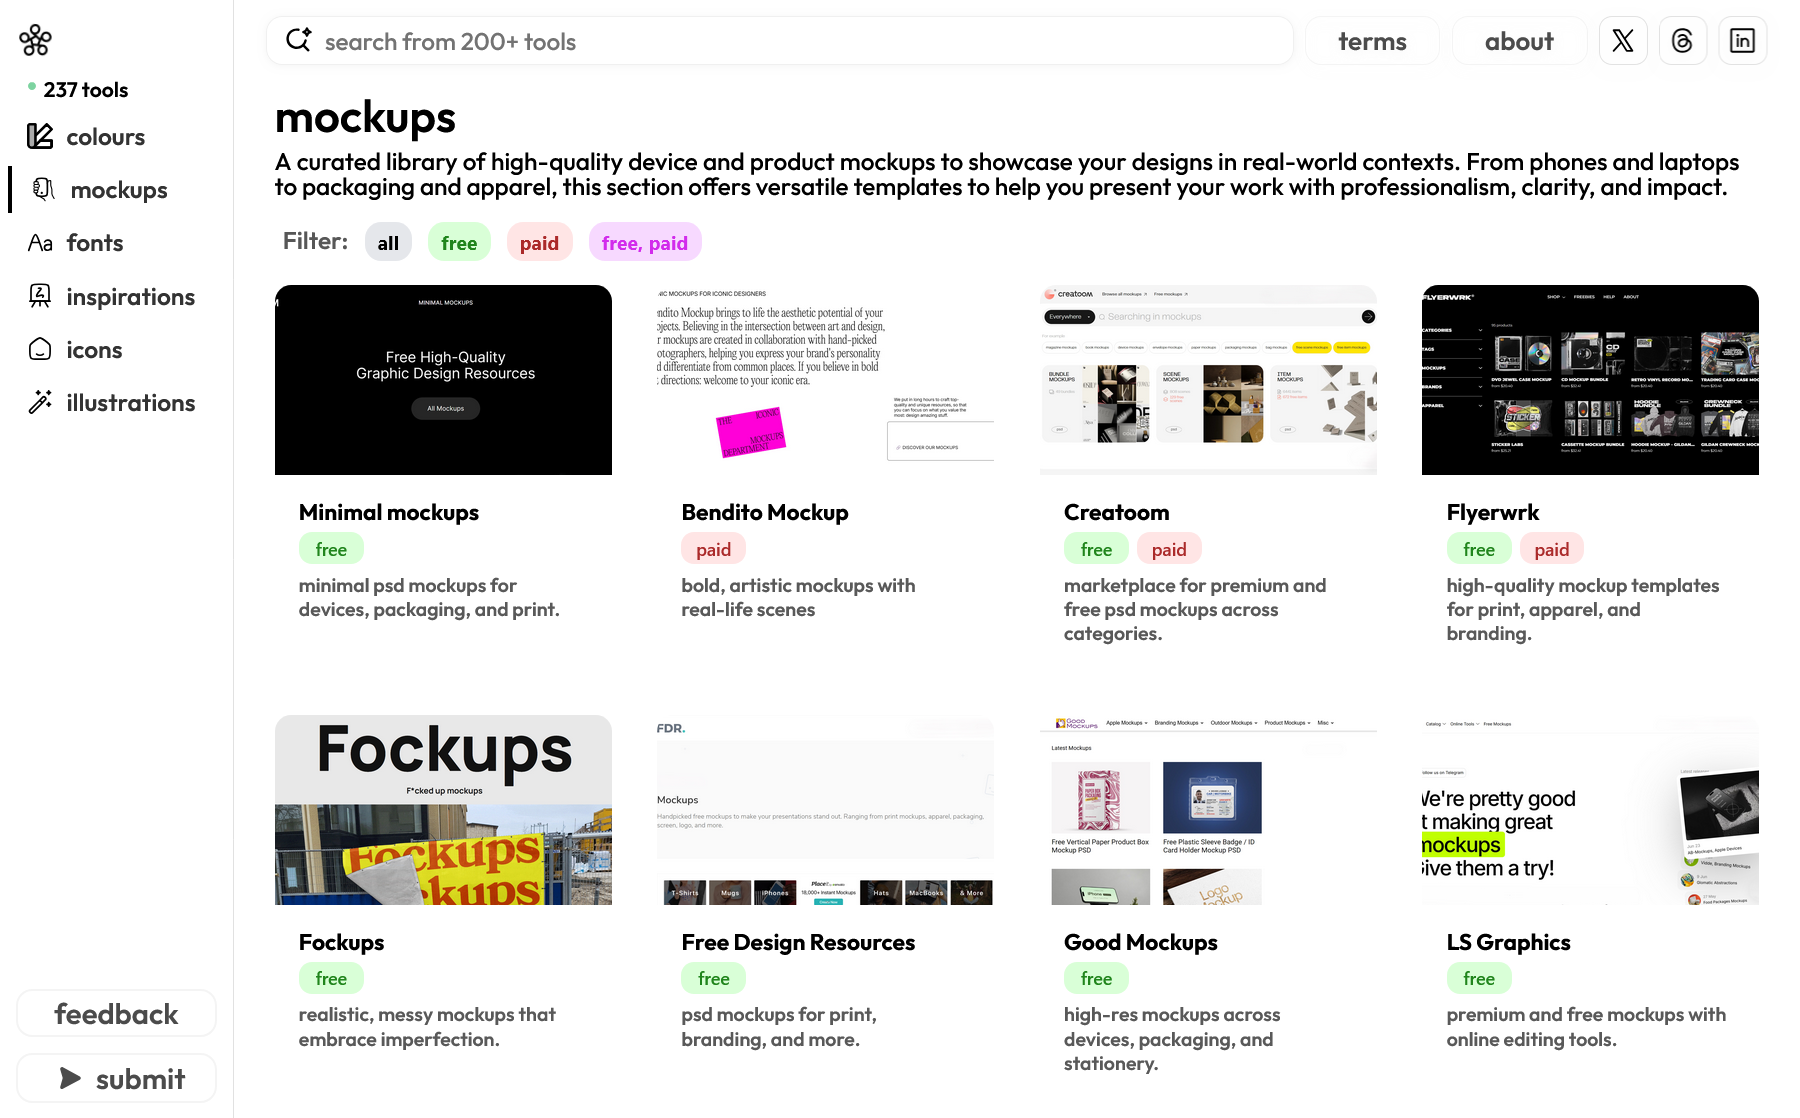Open the icons section from the sidebar
This screenshot has width=1800, height=1118.
tap(40, 349)
